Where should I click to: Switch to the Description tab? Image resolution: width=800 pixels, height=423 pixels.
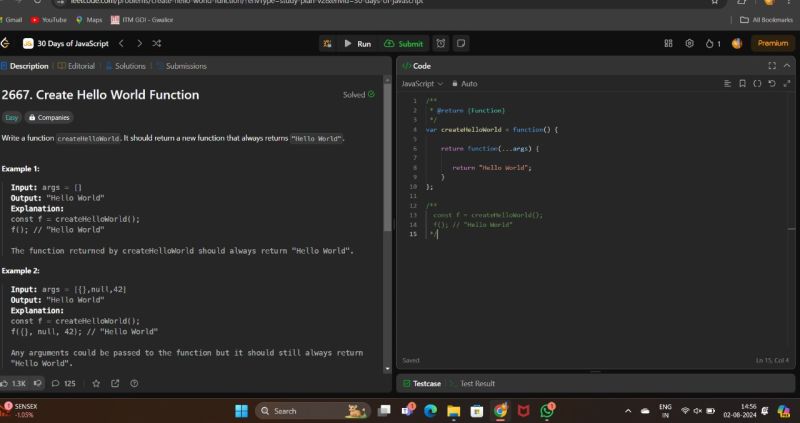tap(24, 66)
